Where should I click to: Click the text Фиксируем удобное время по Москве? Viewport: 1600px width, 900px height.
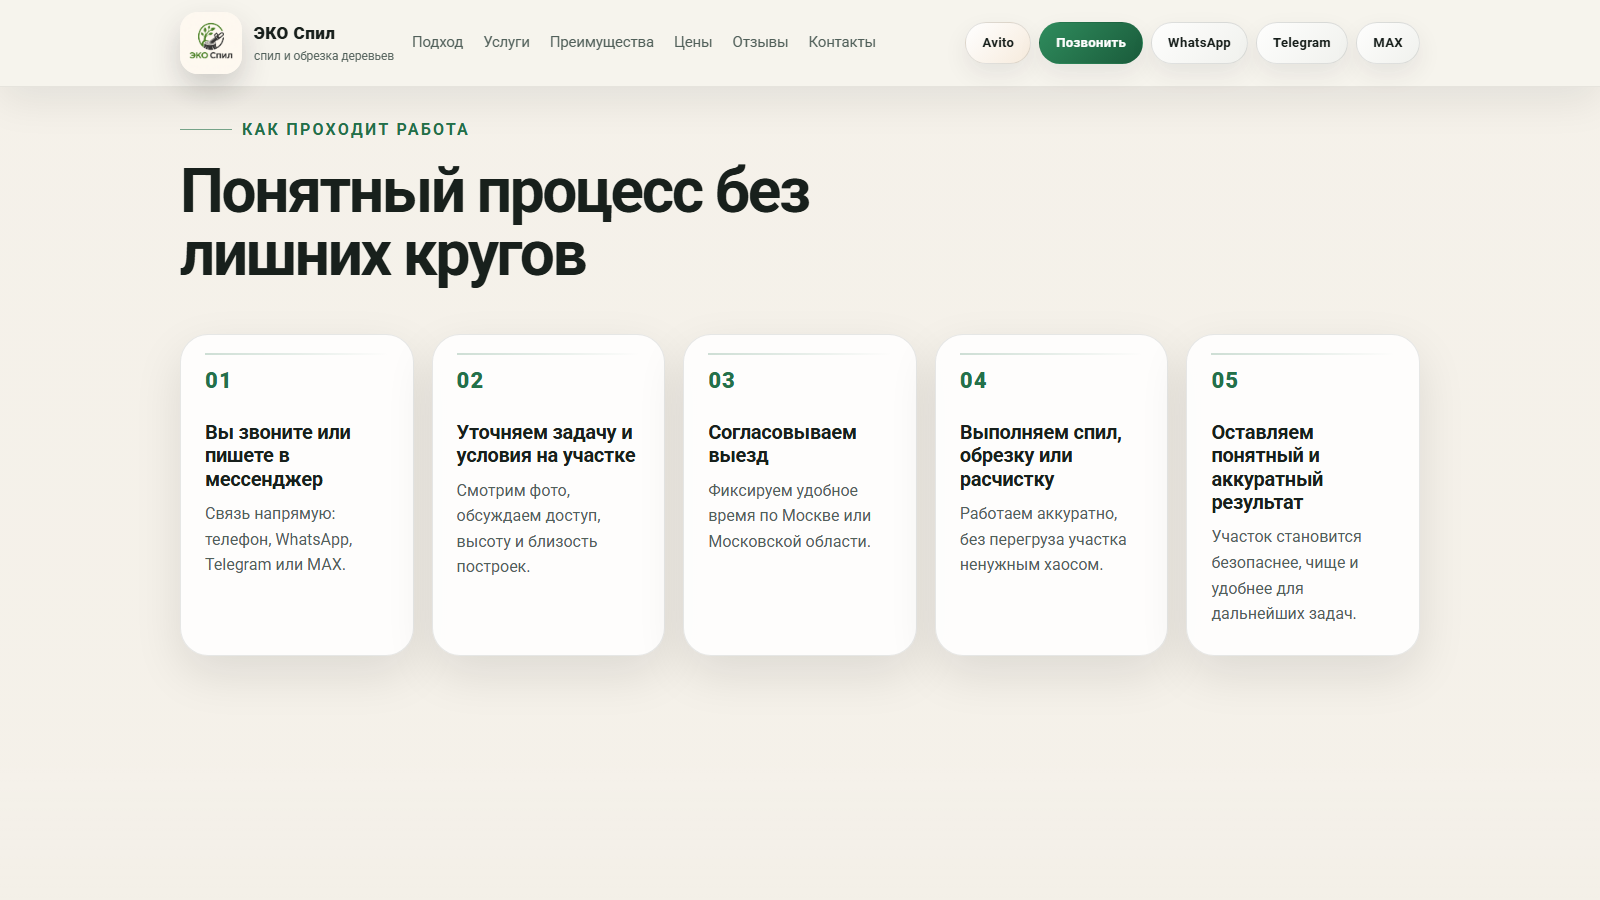[x=790, y=516]
